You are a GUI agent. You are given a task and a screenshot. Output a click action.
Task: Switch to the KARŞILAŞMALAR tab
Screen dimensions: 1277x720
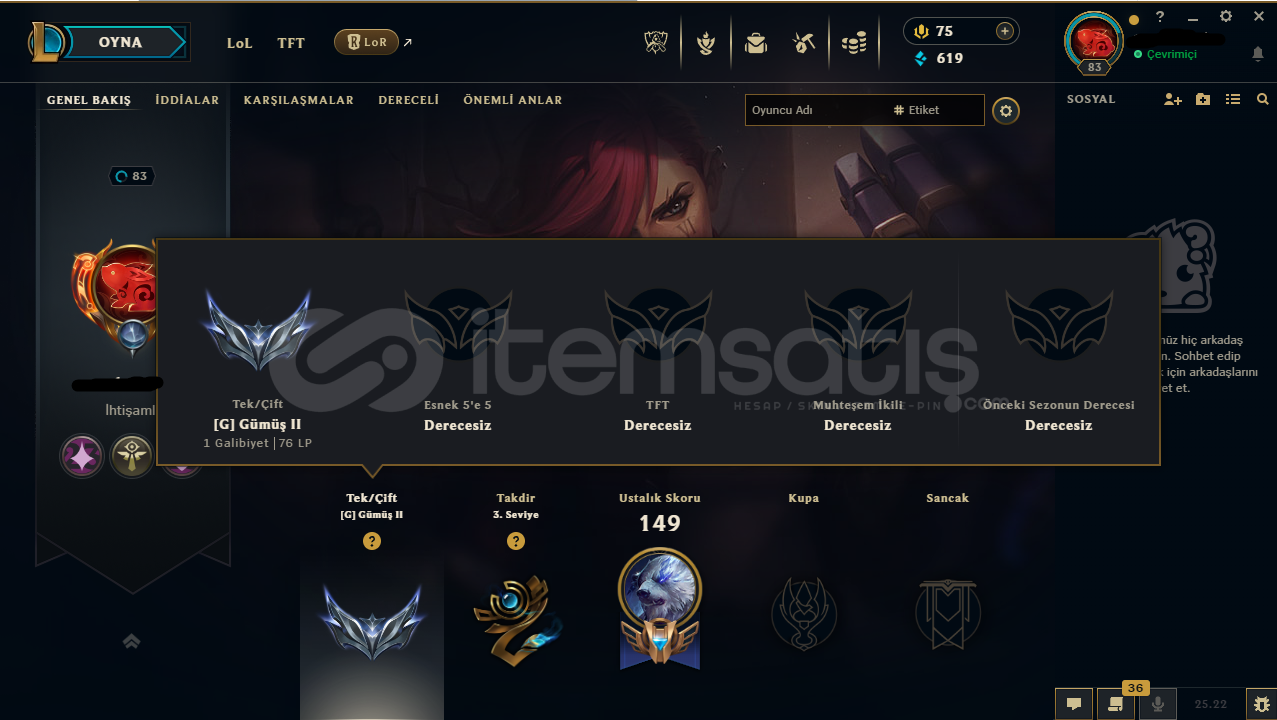[x=298, y=100]
